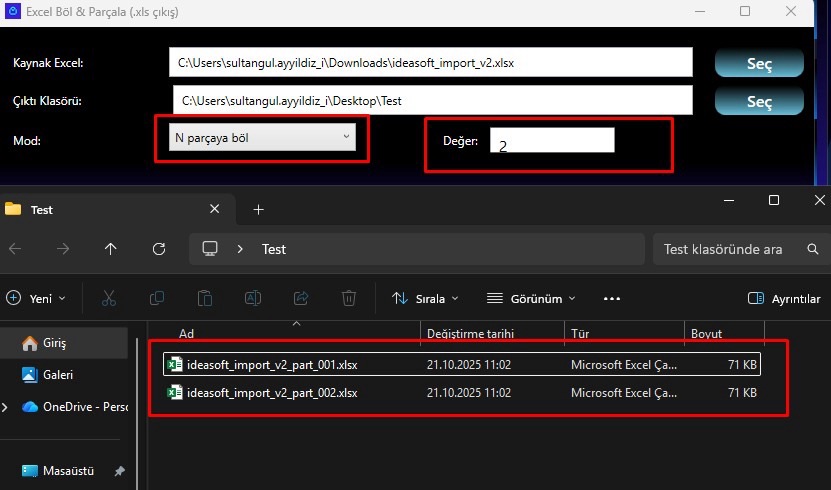831x490 pixels.
Task: Refresh the Test folder view
Action: [x=158, y=249]
